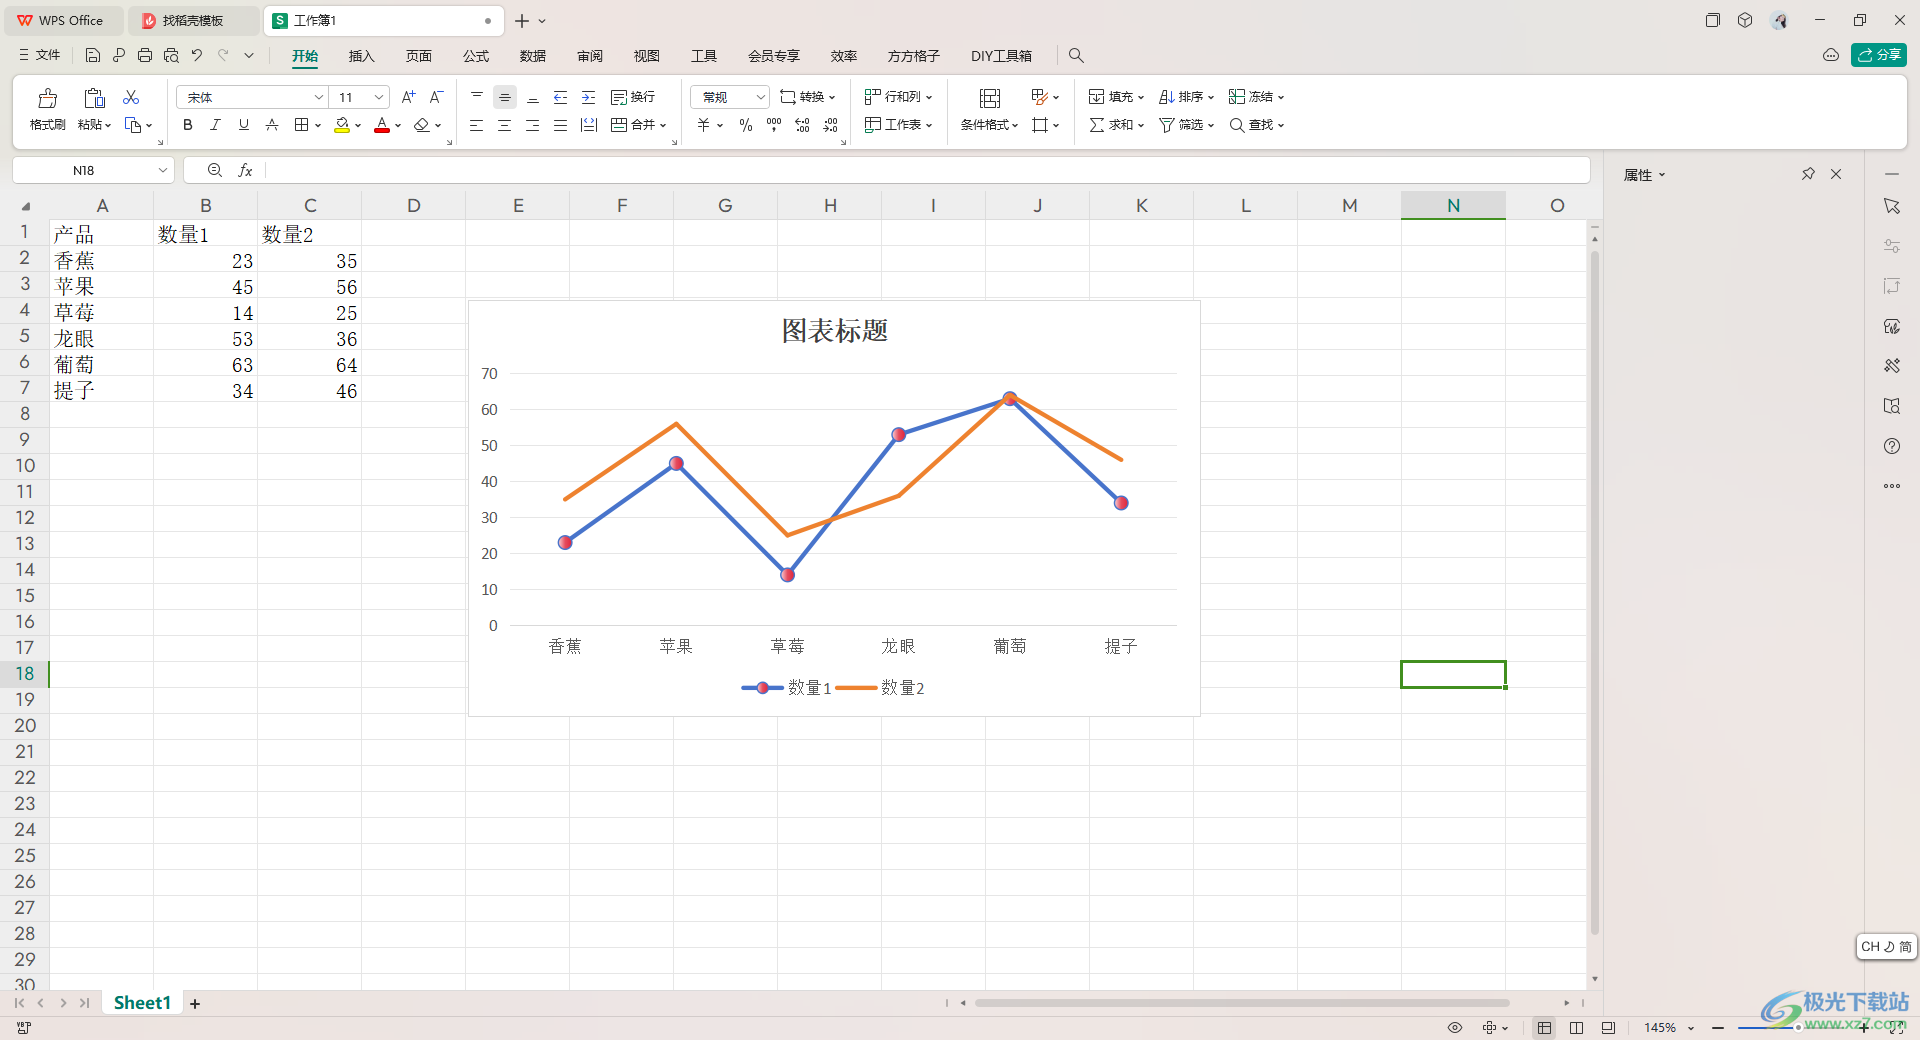Toggle underline formatting
This screenshot has height=1040, width=1920.
click(x=243, y=125)
